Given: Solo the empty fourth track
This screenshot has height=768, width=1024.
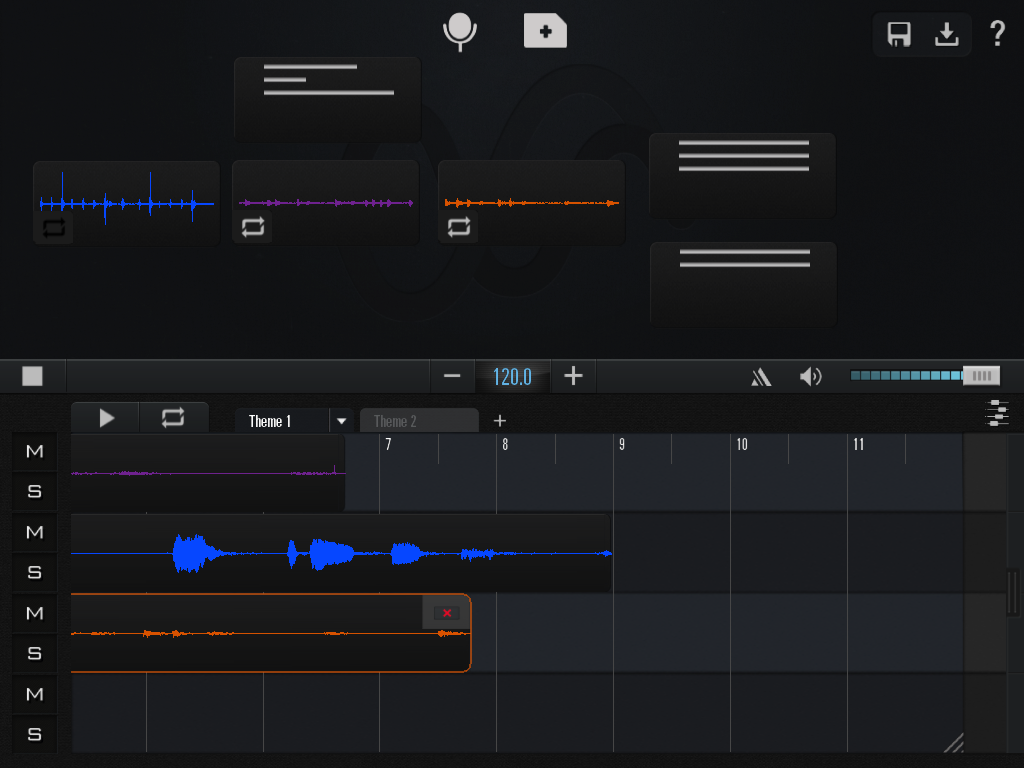Looking at the screenshot, I should [x=35, y=734].
